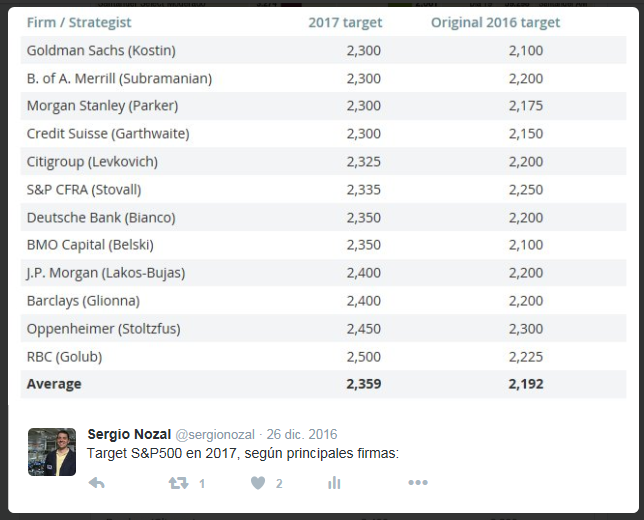This screenshot has width=644, height=520.
Task: Click the Firm / Strategist column header
Action: tap(79, 22)
